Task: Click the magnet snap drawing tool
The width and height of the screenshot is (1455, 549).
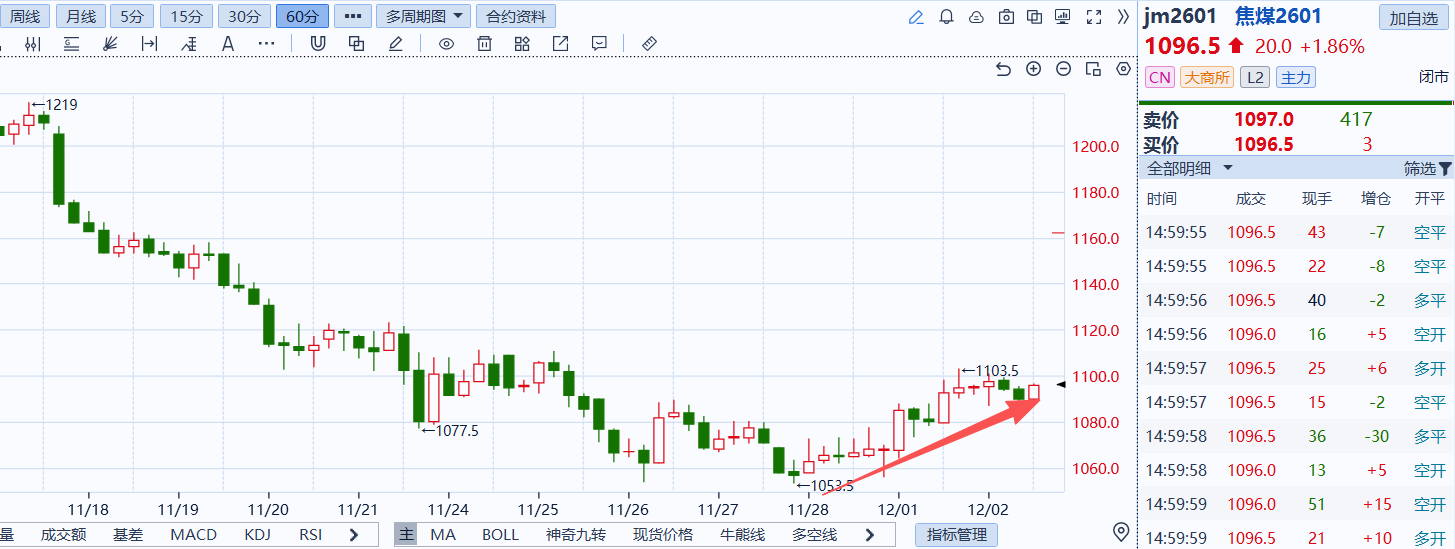Action: (318, 43)
